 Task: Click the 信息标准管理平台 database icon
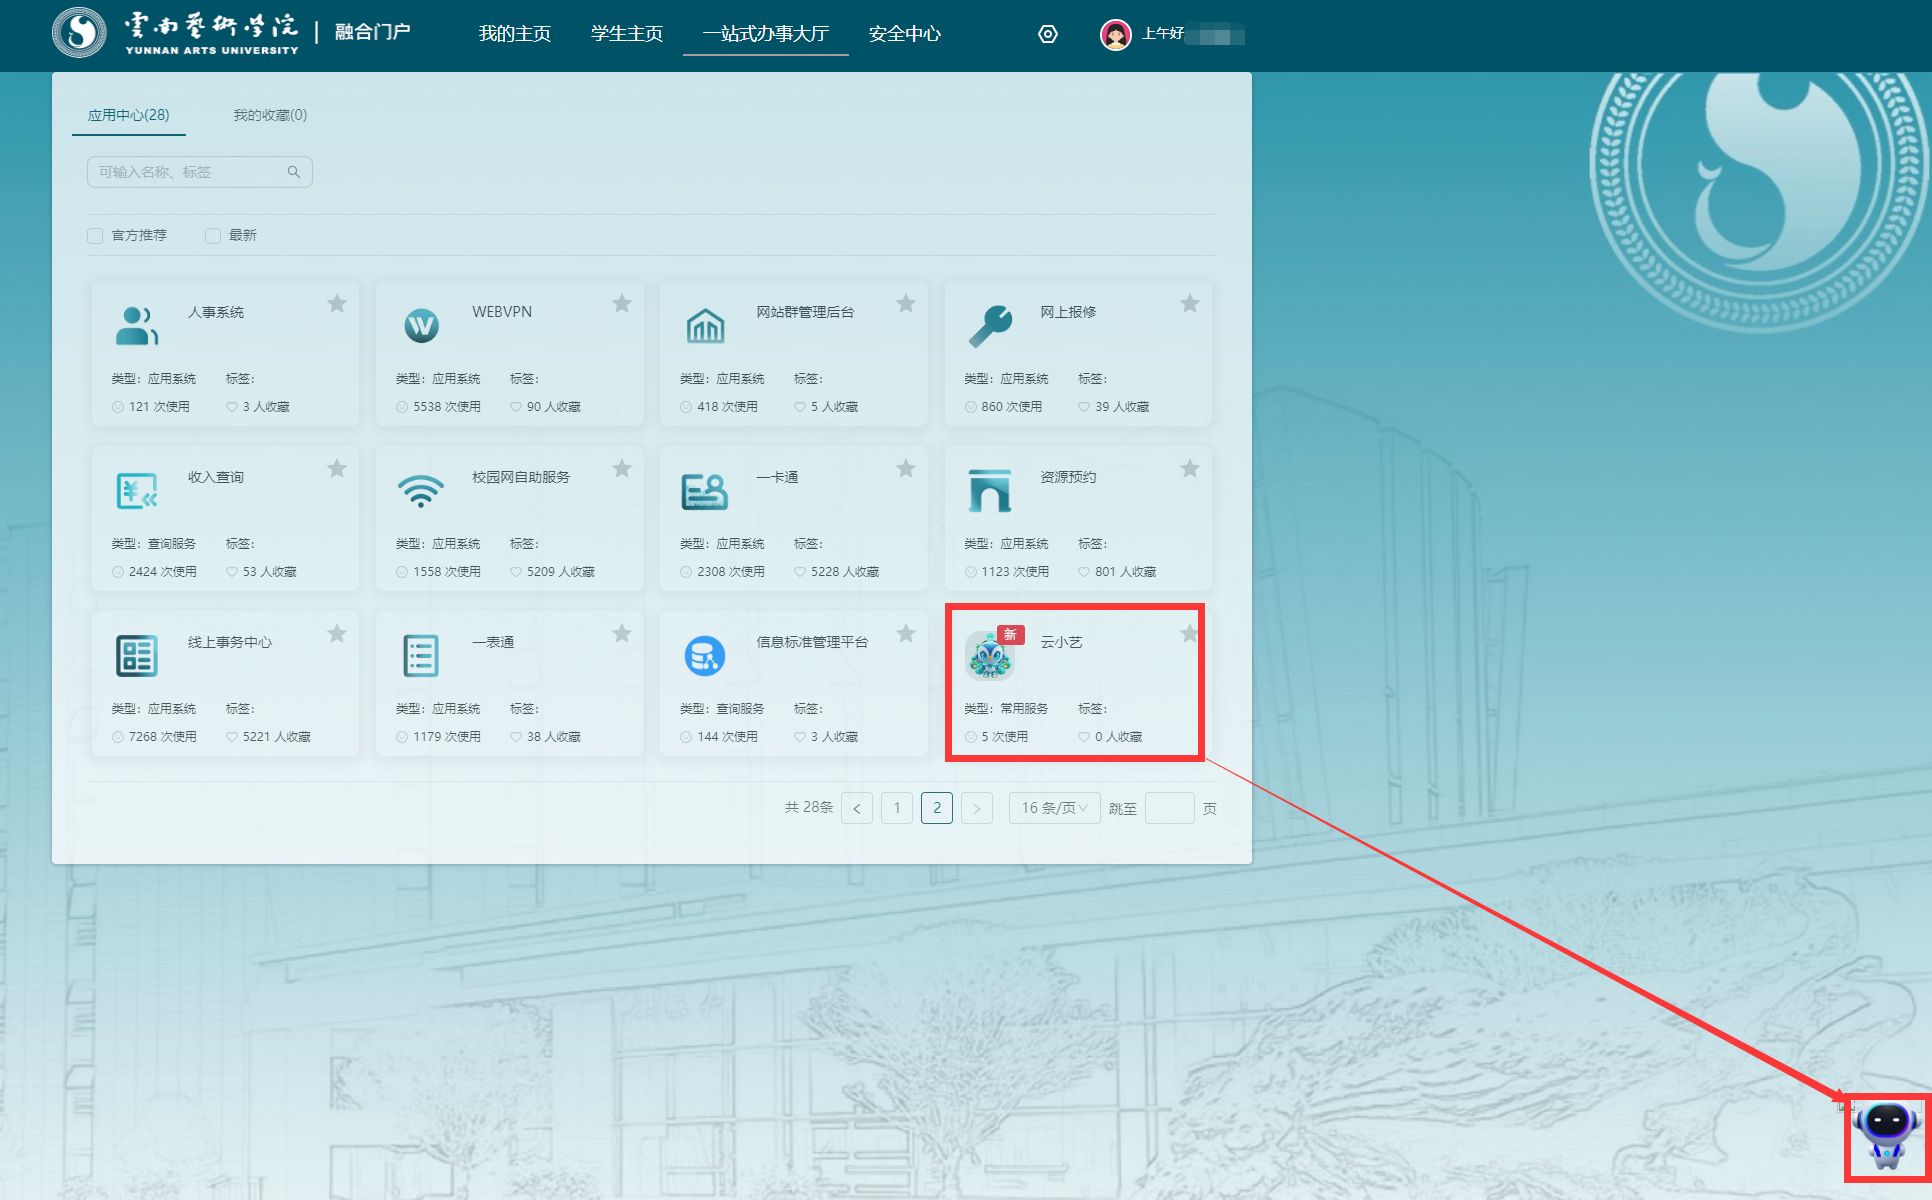[x=705, y=655]
